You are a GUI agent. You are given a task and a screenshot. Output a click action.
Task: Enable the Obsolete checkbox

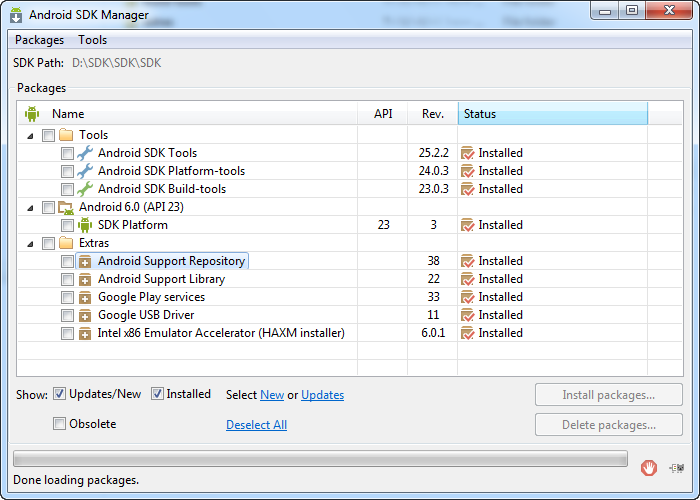tap(60, 424)
